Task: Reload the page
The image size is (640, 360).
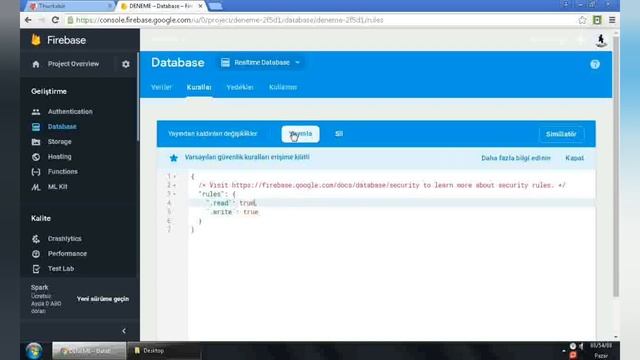Action: (55, 20)
